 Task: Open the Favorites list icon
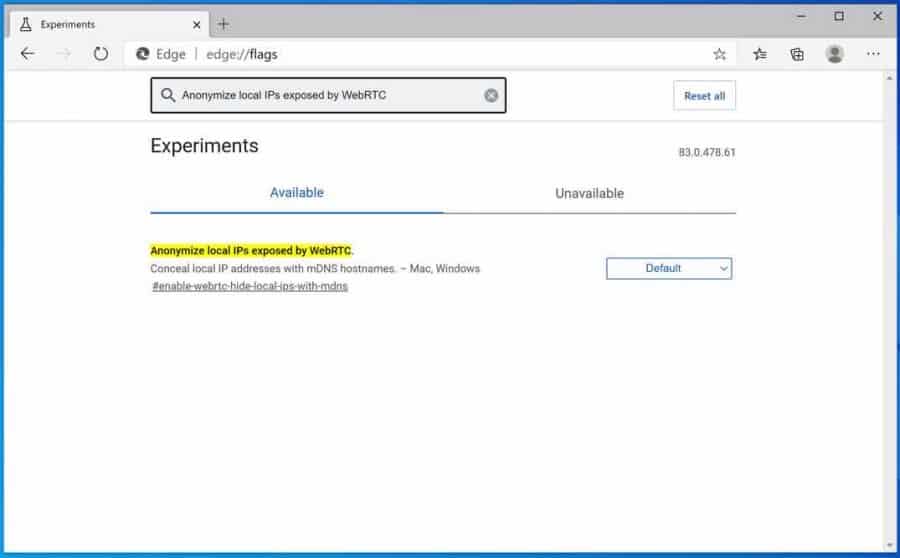point(759,54)
